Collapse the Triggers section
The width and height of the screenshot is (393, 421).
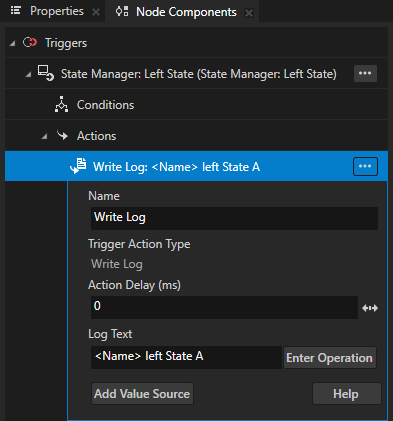click(12, 43)
